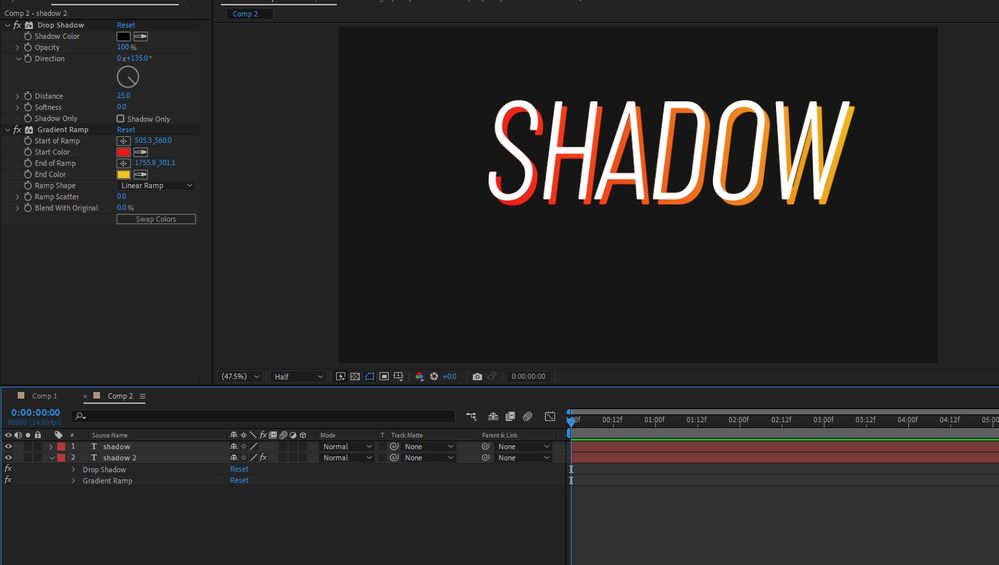The image size is (999, 565).
Task: Toggle the Distance stopwatch icon
Action: tap(28, 96)
